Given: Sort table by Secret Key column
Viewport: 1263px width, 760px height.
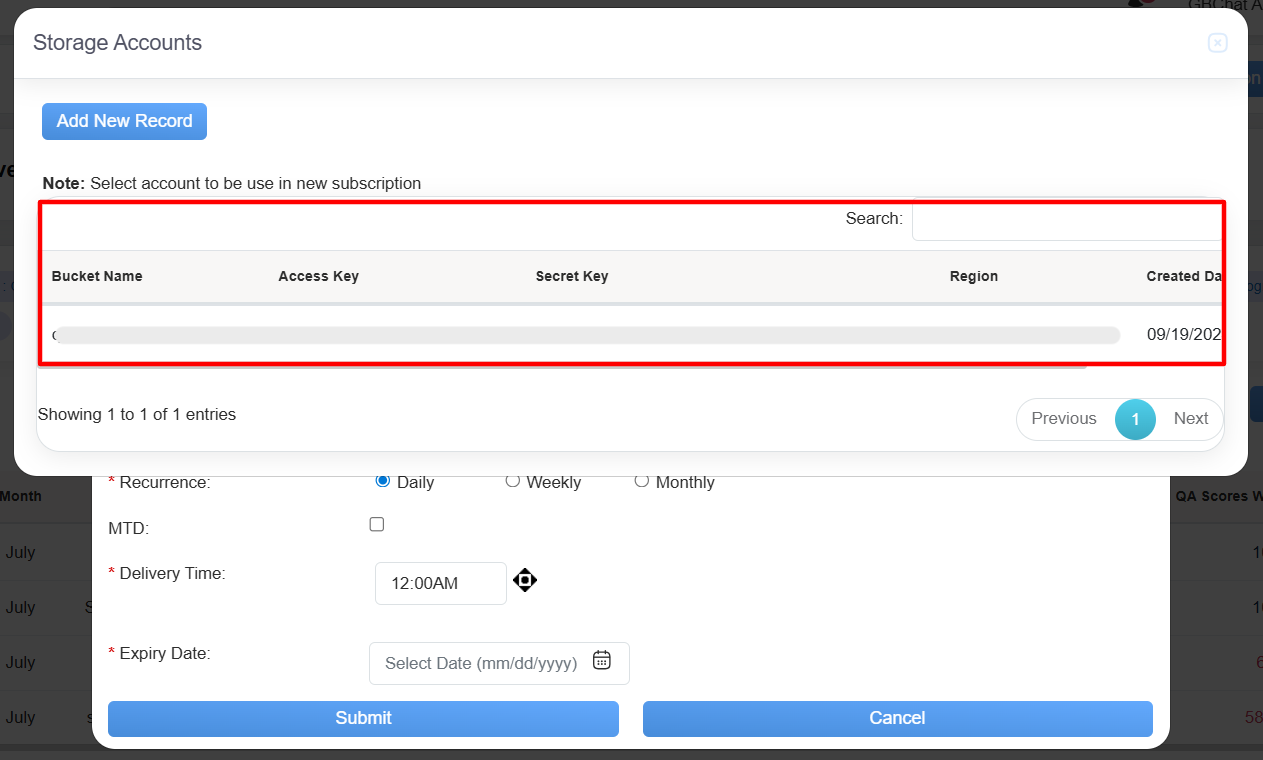Looking at the screenshot, I should 571,276.
